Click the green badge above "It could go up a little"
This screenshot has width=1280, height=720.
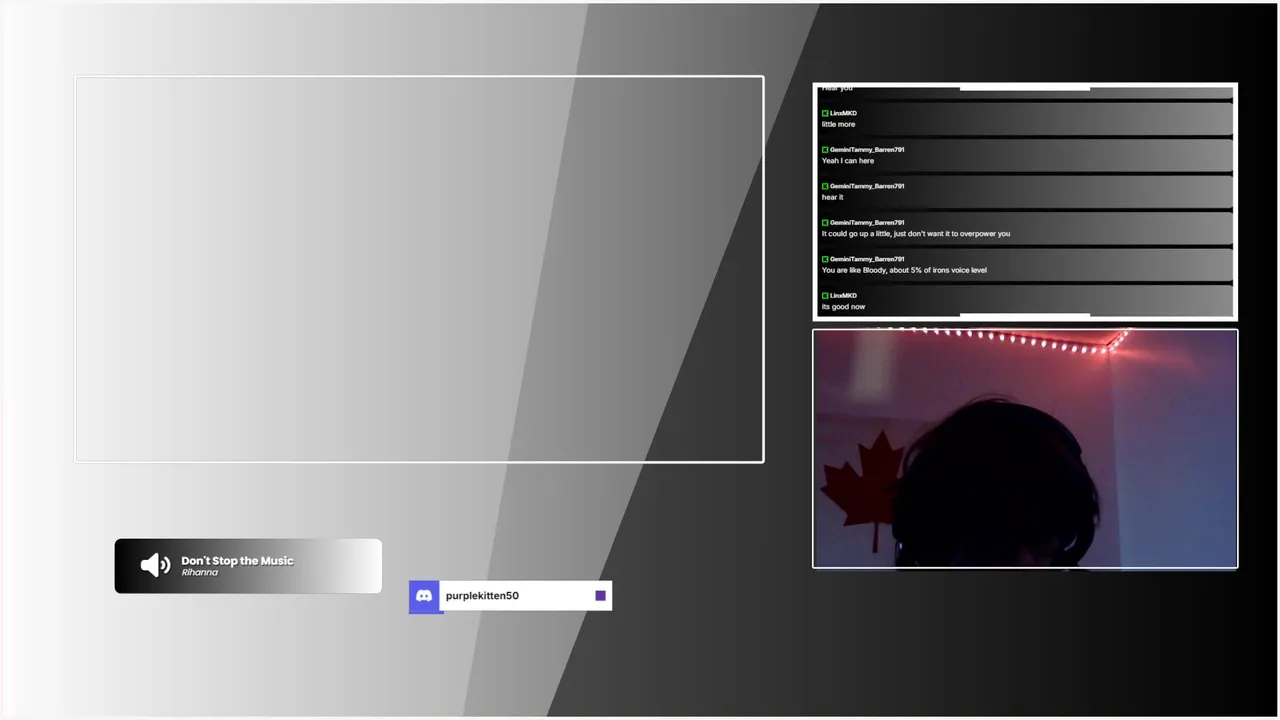coord(825,223)
